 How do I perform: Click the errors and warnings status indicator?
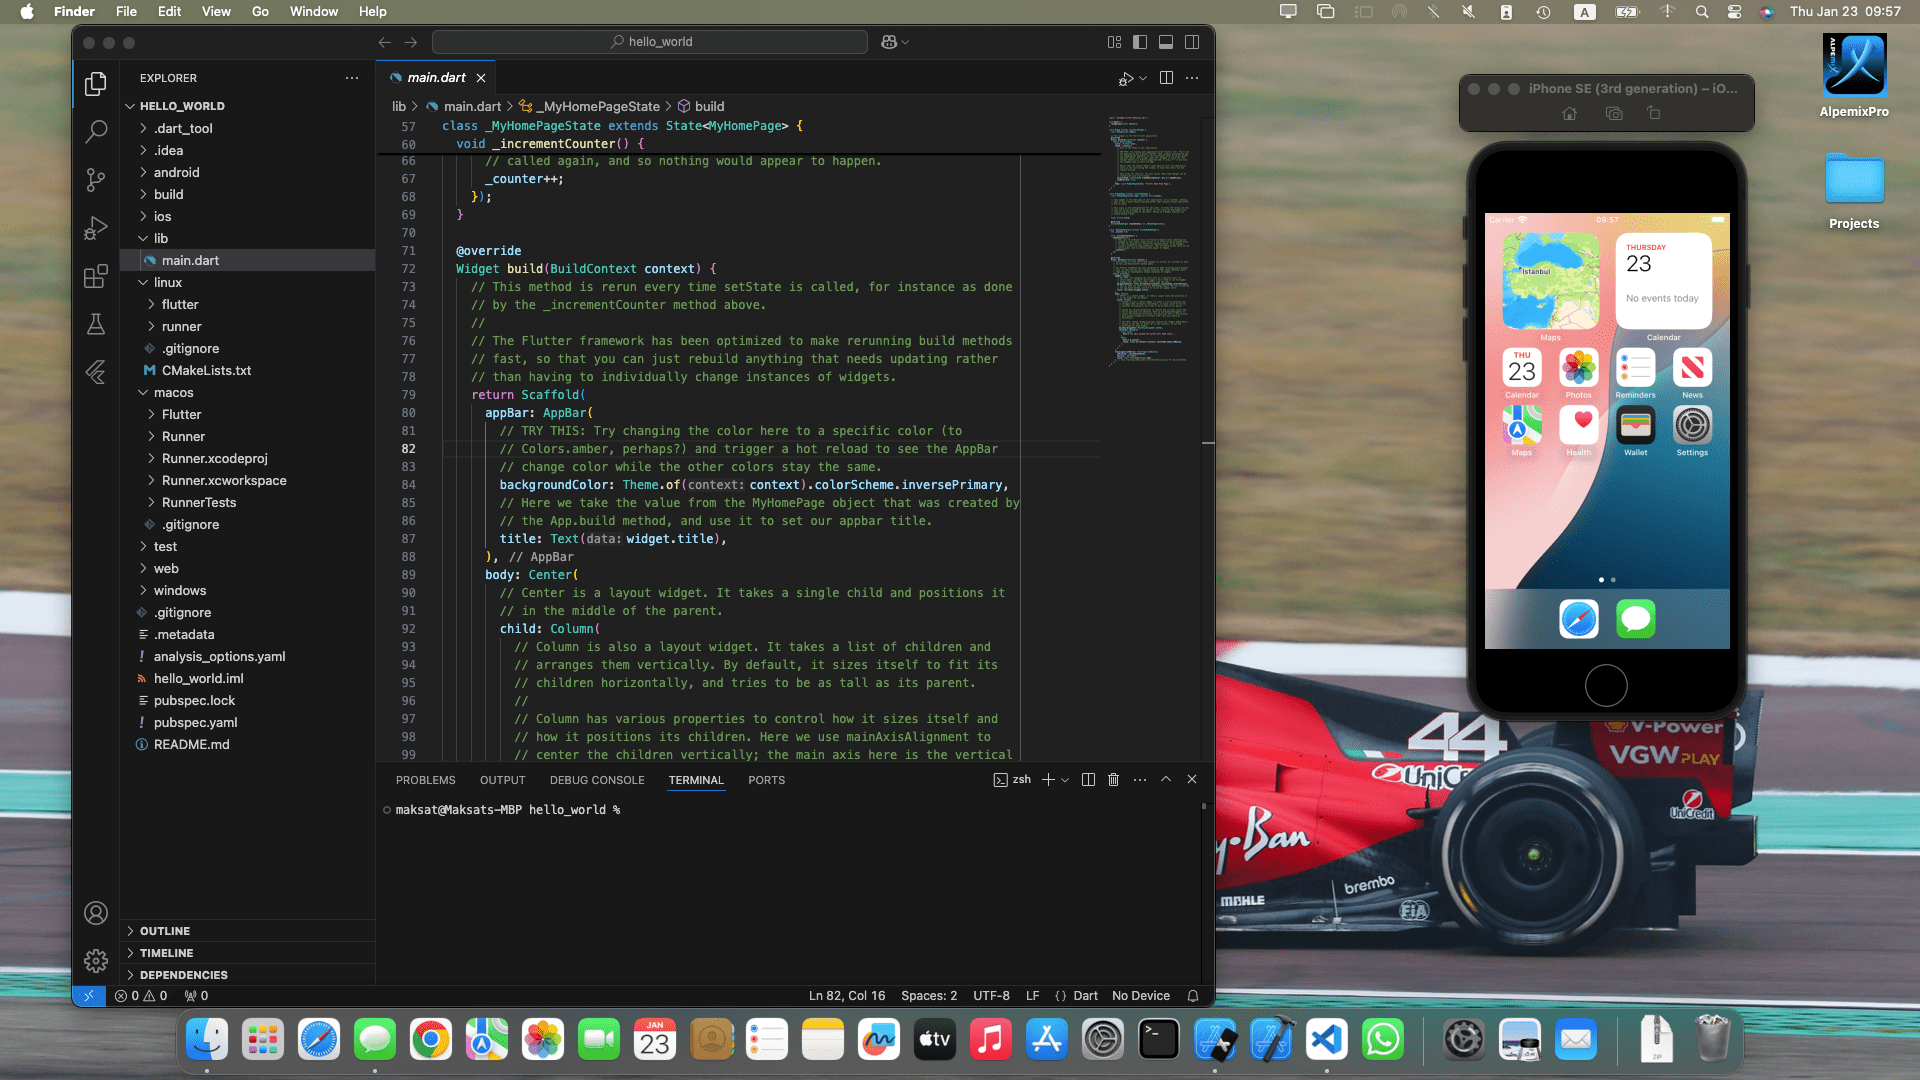pyautogui.click(x=140, y=996)
